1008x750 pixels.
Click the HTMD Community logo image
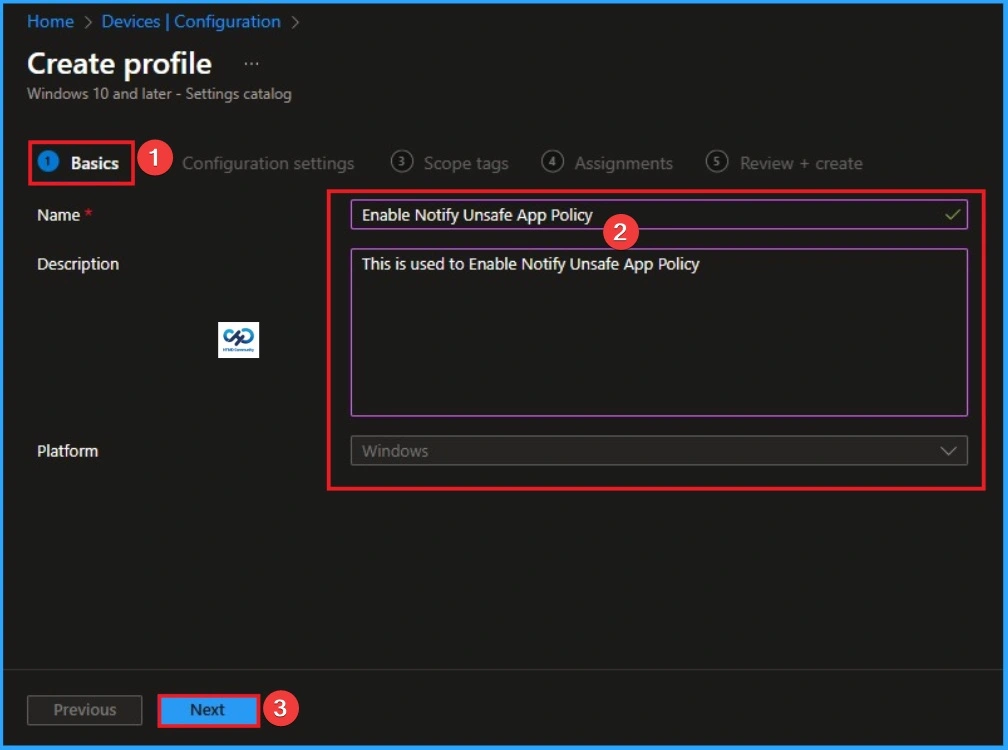pyautogui.click(x=238, y=340)
